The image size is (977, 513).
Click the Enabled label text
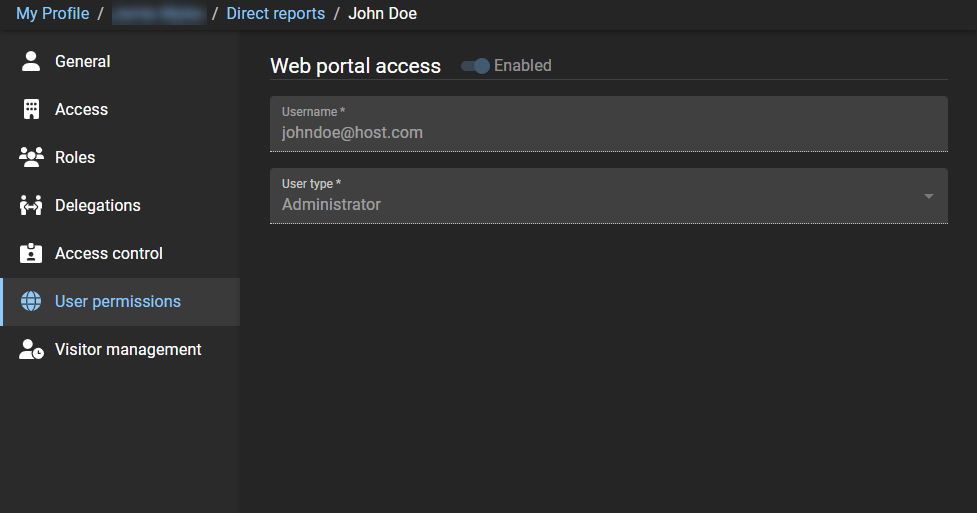tap(523, 65)
